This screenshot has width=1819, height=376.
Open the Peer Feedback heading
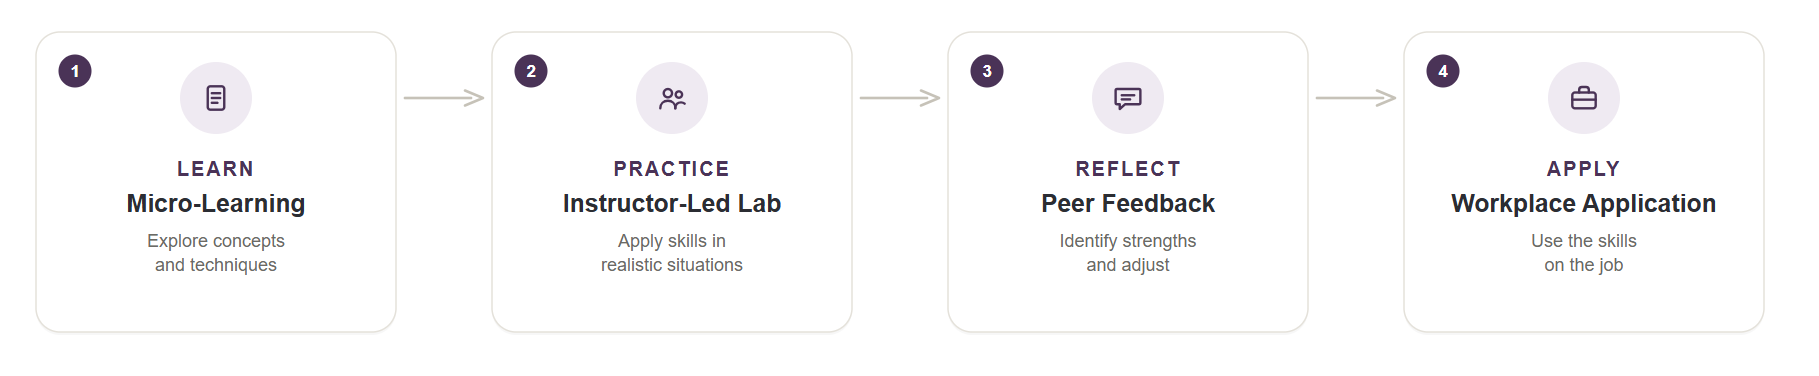point(1128,204)
